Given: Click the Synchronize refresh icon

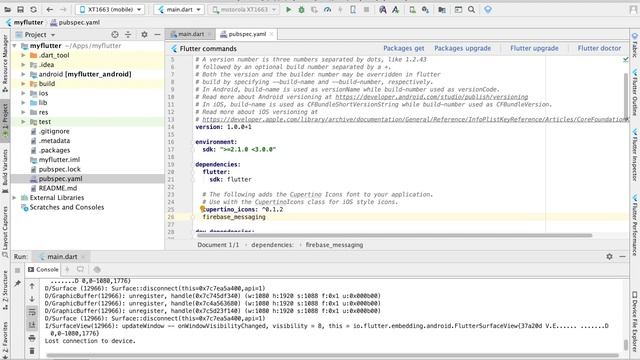Looking at the screenshot, I should click(x=33, y=9).
